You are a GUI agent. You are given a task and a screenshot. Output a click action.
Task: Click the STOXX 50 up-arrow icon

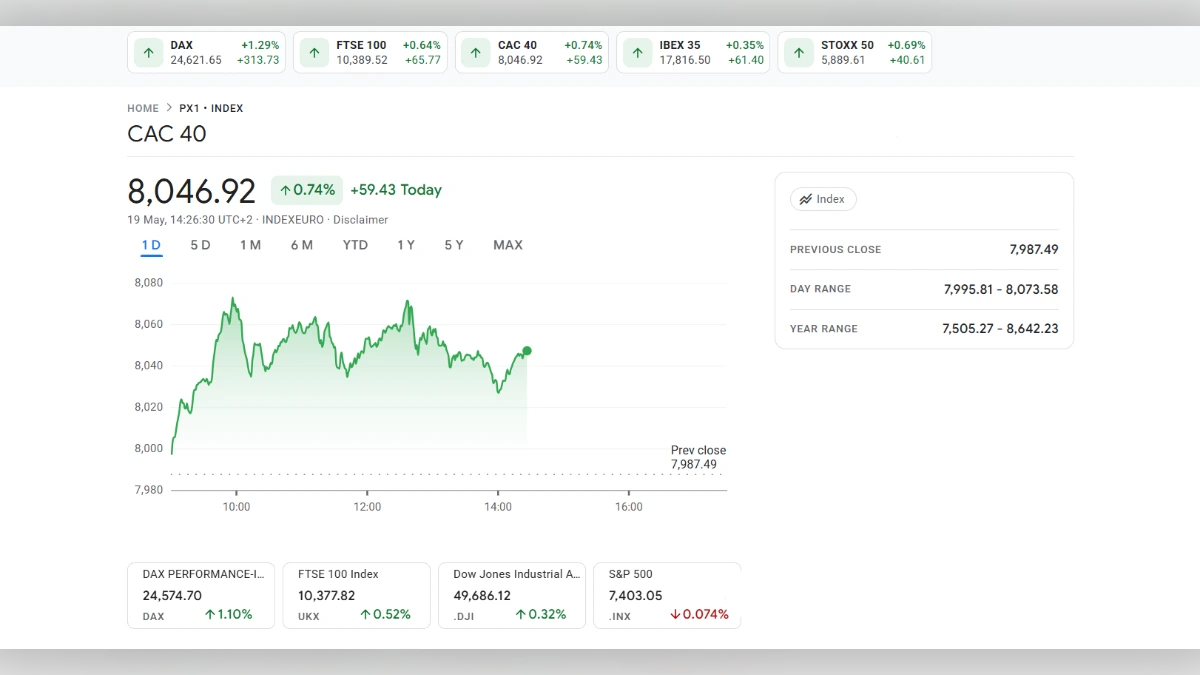[799, 53]
